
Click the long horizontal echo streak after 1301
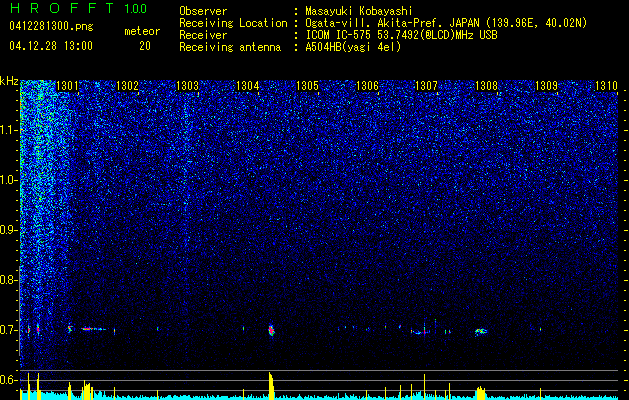click(x=93, y=329)
